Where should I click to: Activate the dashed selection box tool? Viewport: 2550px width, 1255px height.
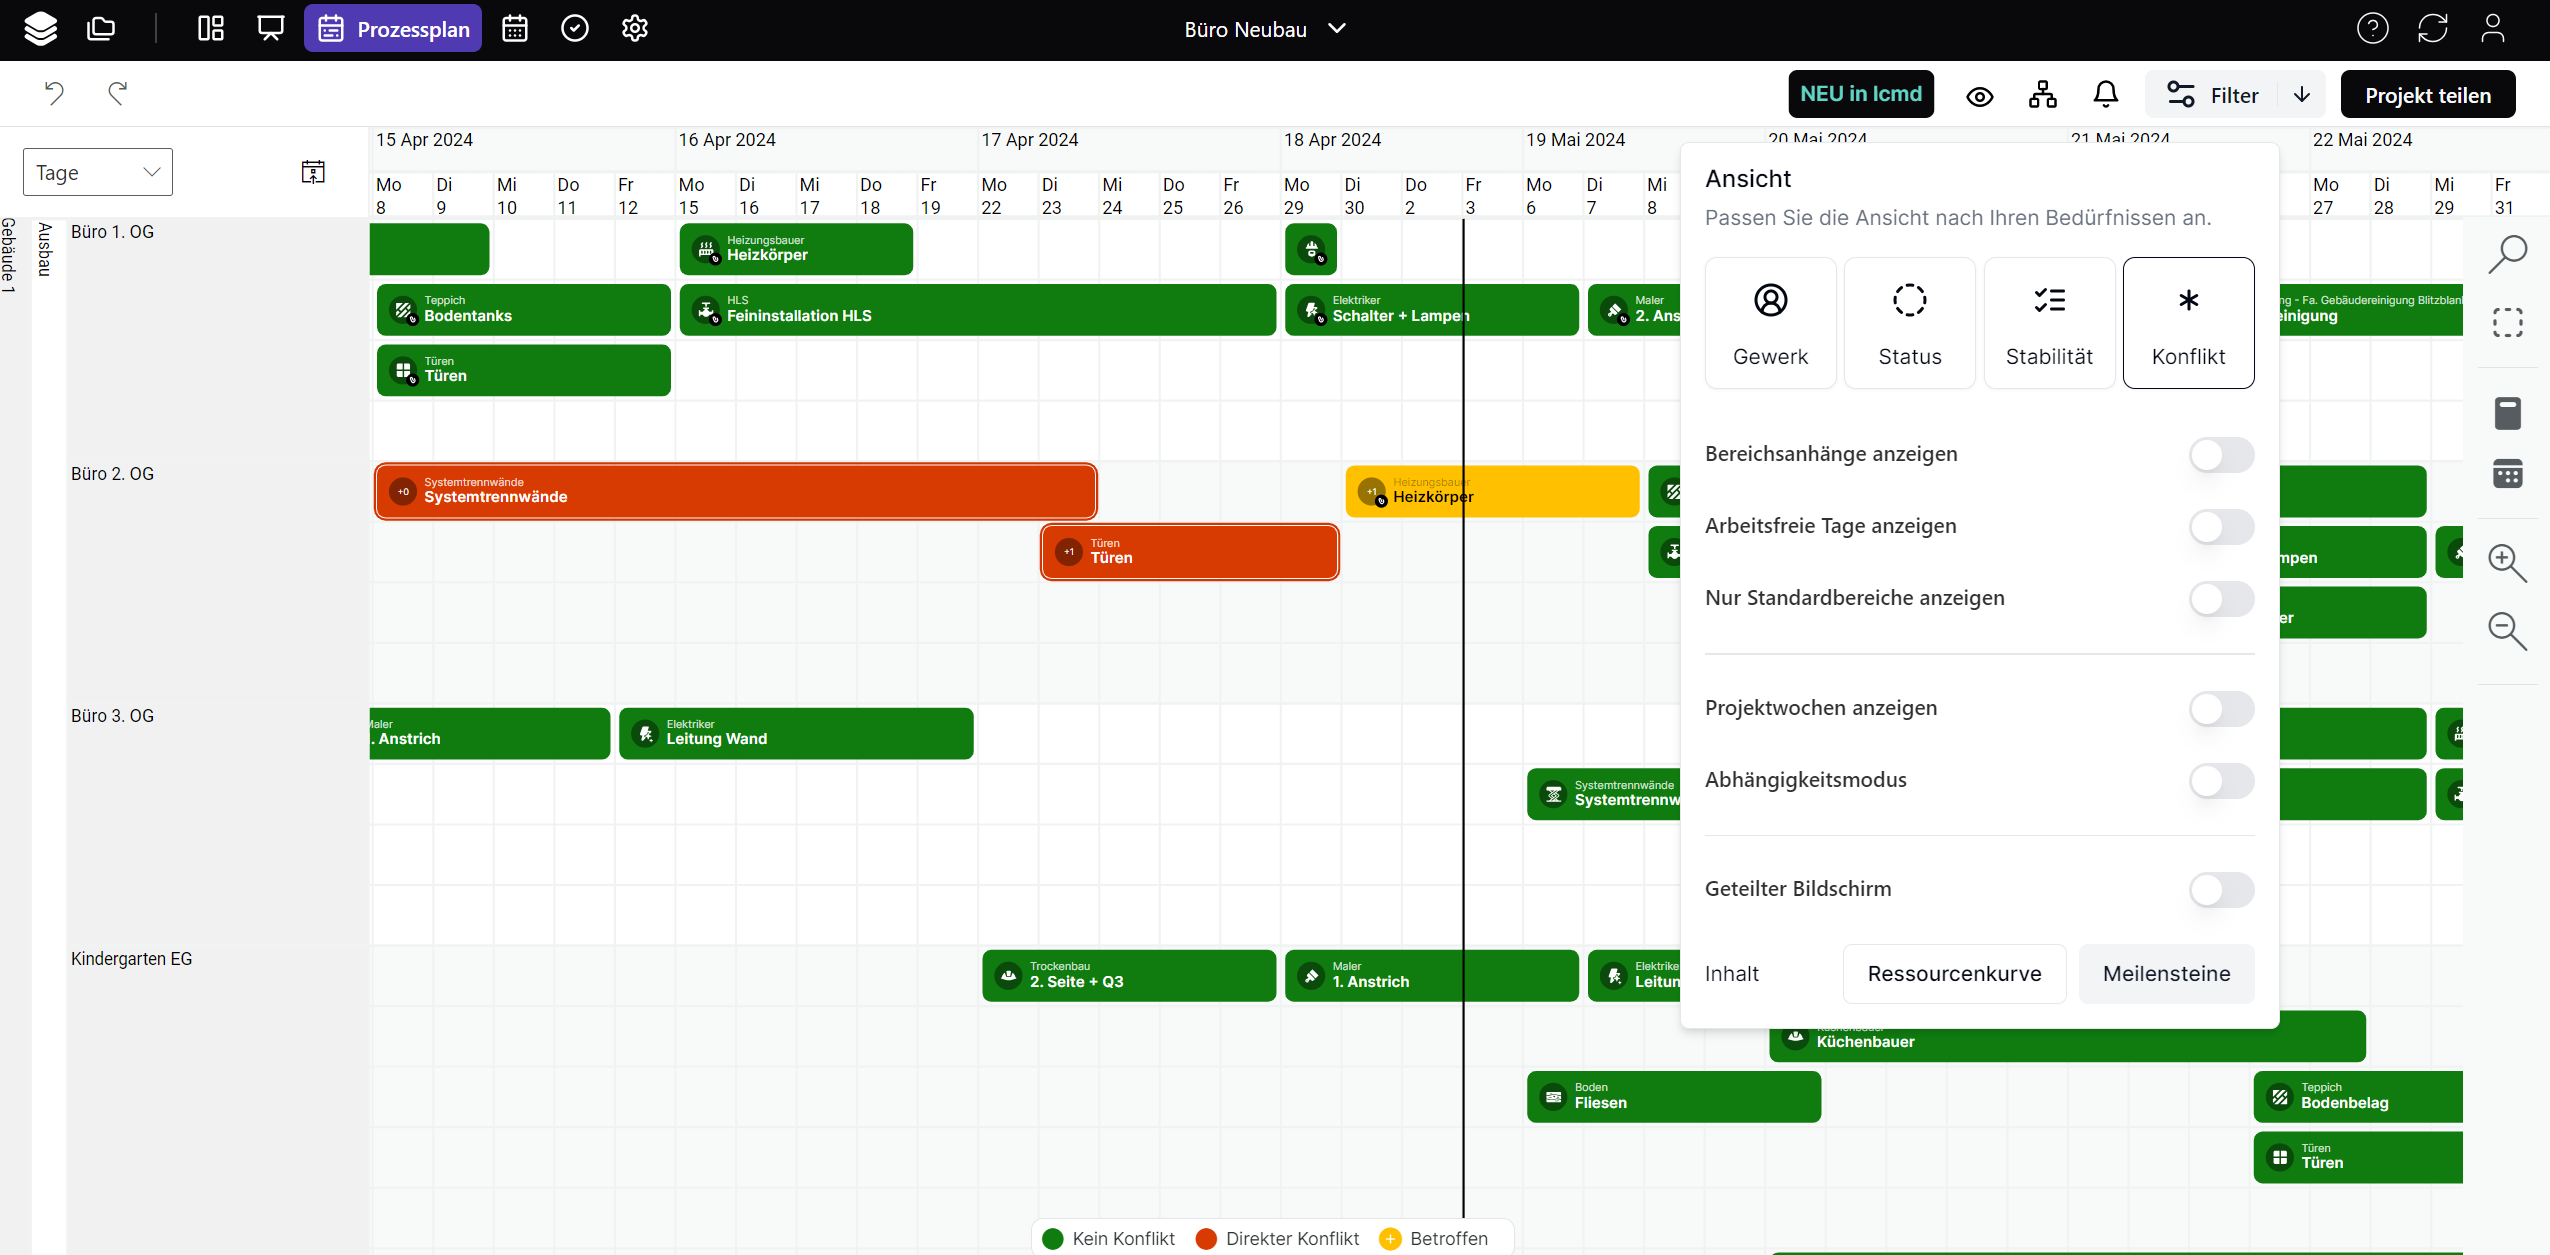point(2507,323)
